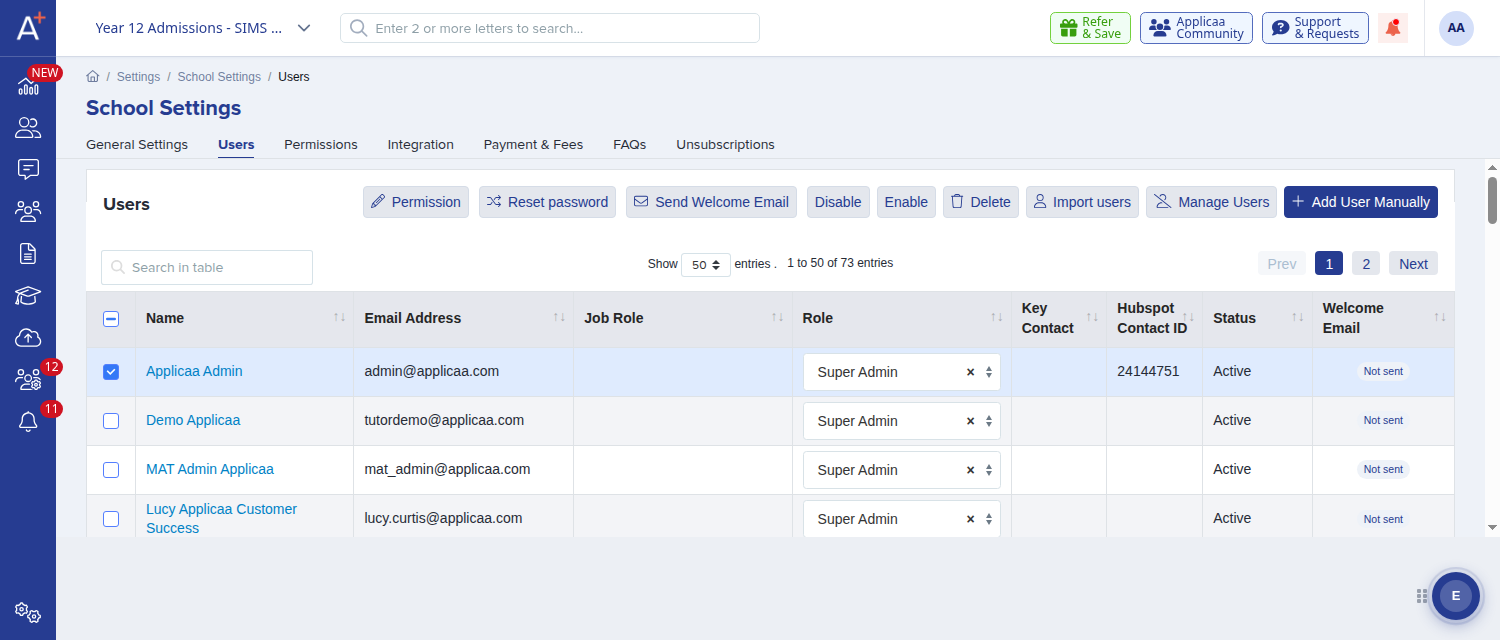The width and height of the screenshot is (1500, 640).
Task: Open the messages chat sidebar icon
Action: coord(28,169)
